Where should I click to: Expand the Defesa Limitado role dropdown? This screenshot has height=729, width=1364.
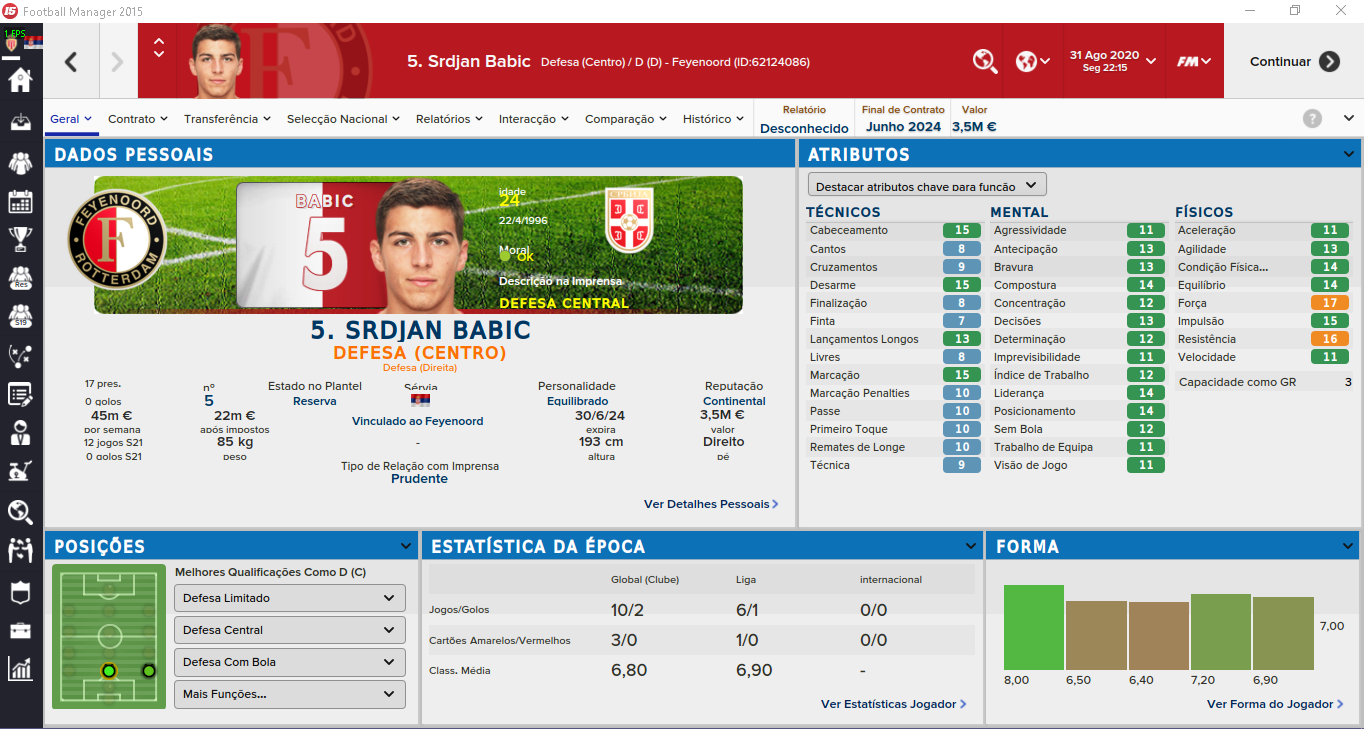tap(290, 598)
